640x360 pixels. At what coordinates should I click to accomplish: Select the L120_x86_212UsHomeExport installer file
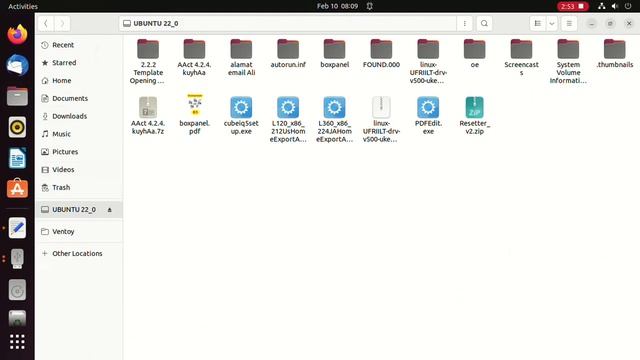click(x=288, y=120)
